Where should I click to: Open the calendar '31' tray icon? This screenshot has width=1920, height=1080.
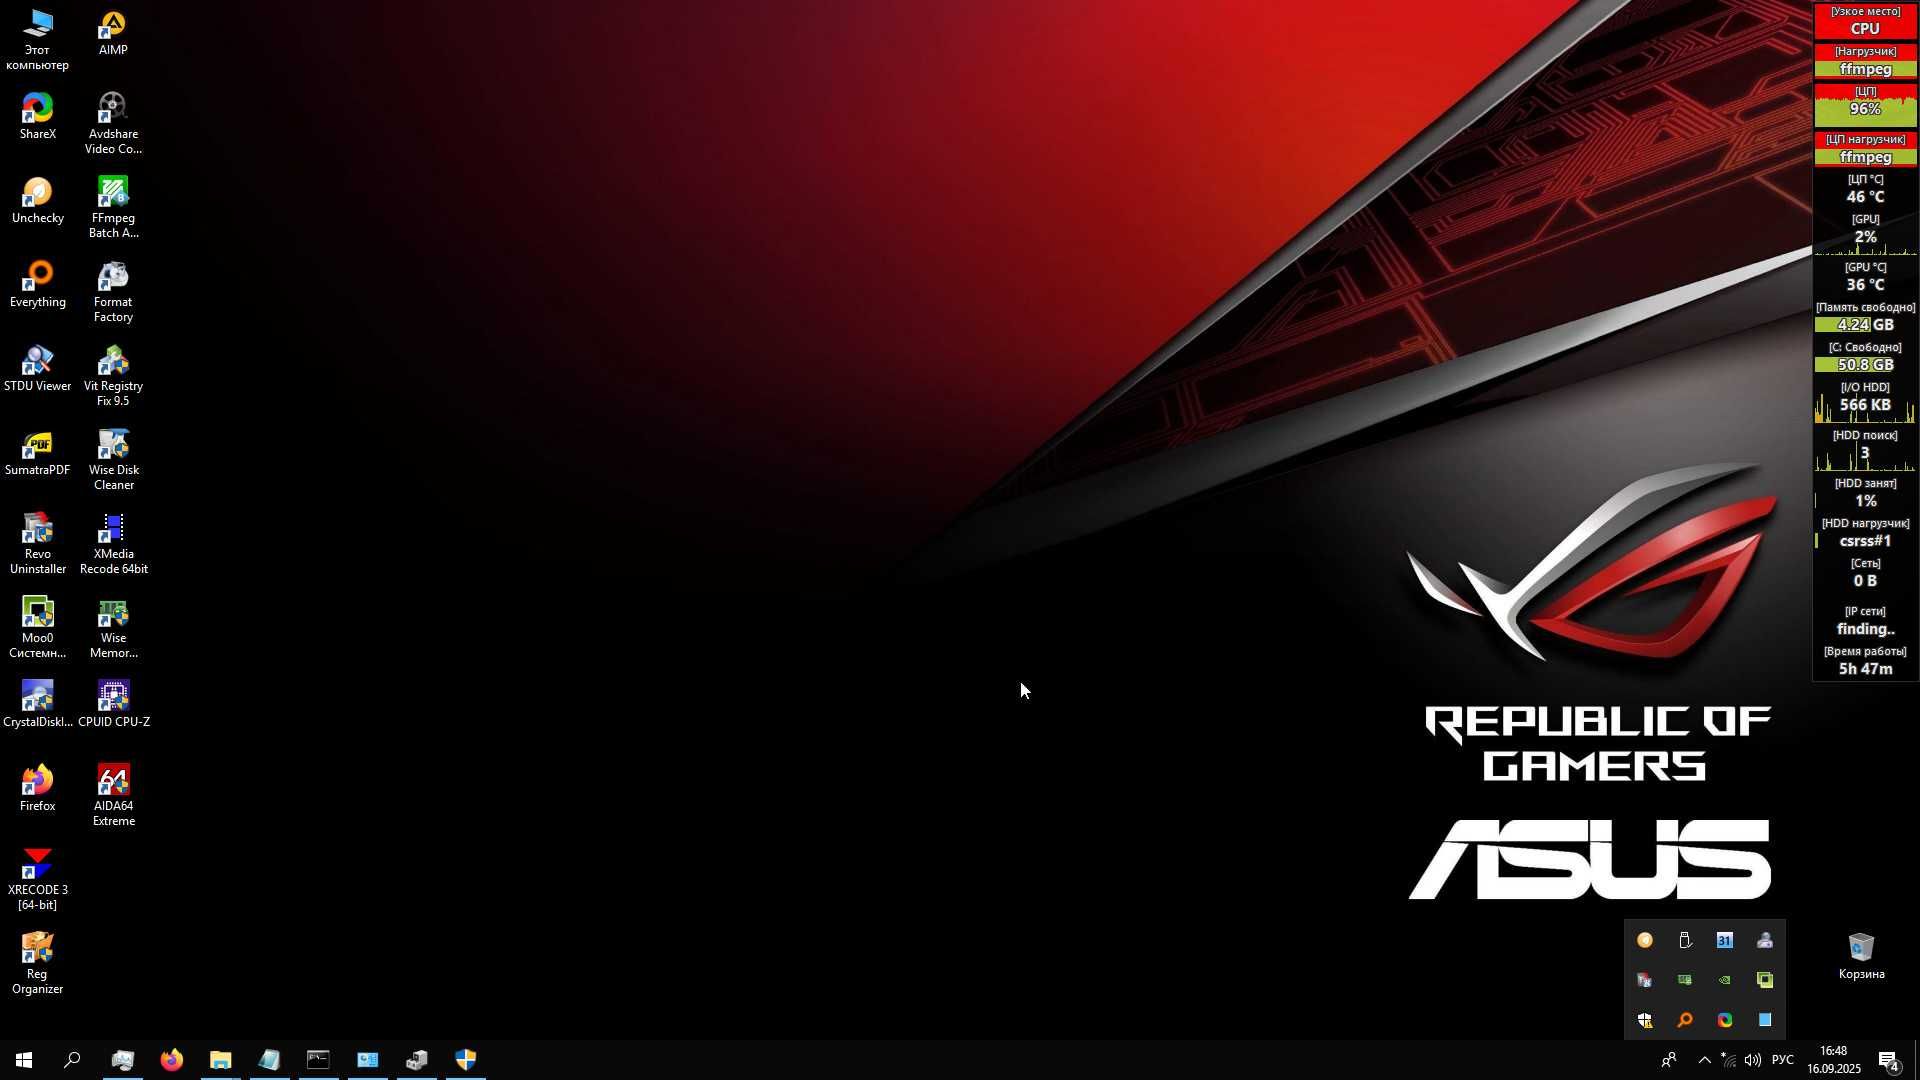(x=1725, y=940)
